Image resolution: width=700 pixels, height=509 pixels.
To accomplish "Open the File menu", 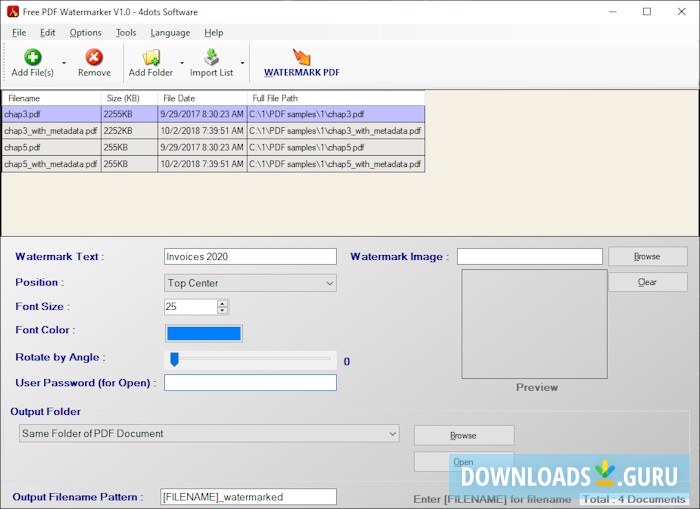I will coord(19,33).
